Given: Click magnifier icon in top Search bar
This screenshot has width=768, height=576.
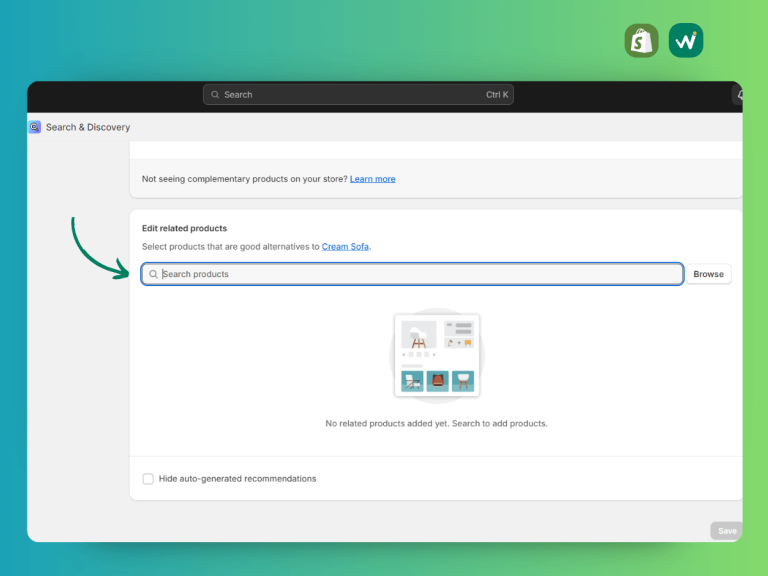Looking at the screenshot, I should tap(215, 95).
